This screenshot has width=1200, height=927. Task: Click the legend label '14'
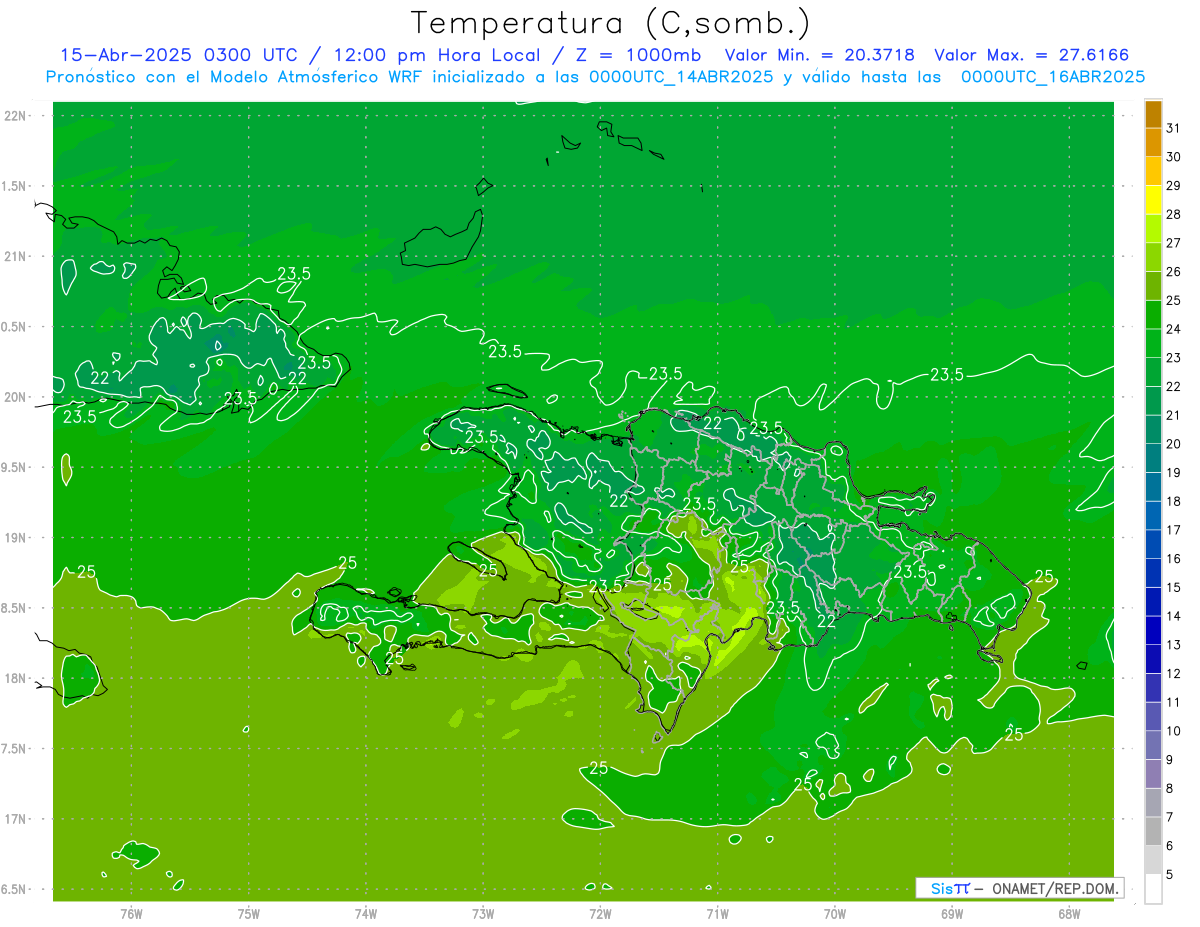click(x=1174, y=616)
